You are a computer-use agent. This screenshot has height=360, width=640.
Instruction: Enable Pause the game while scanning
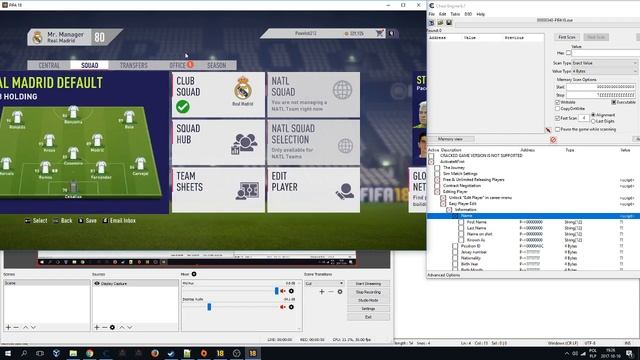point(558,129)
